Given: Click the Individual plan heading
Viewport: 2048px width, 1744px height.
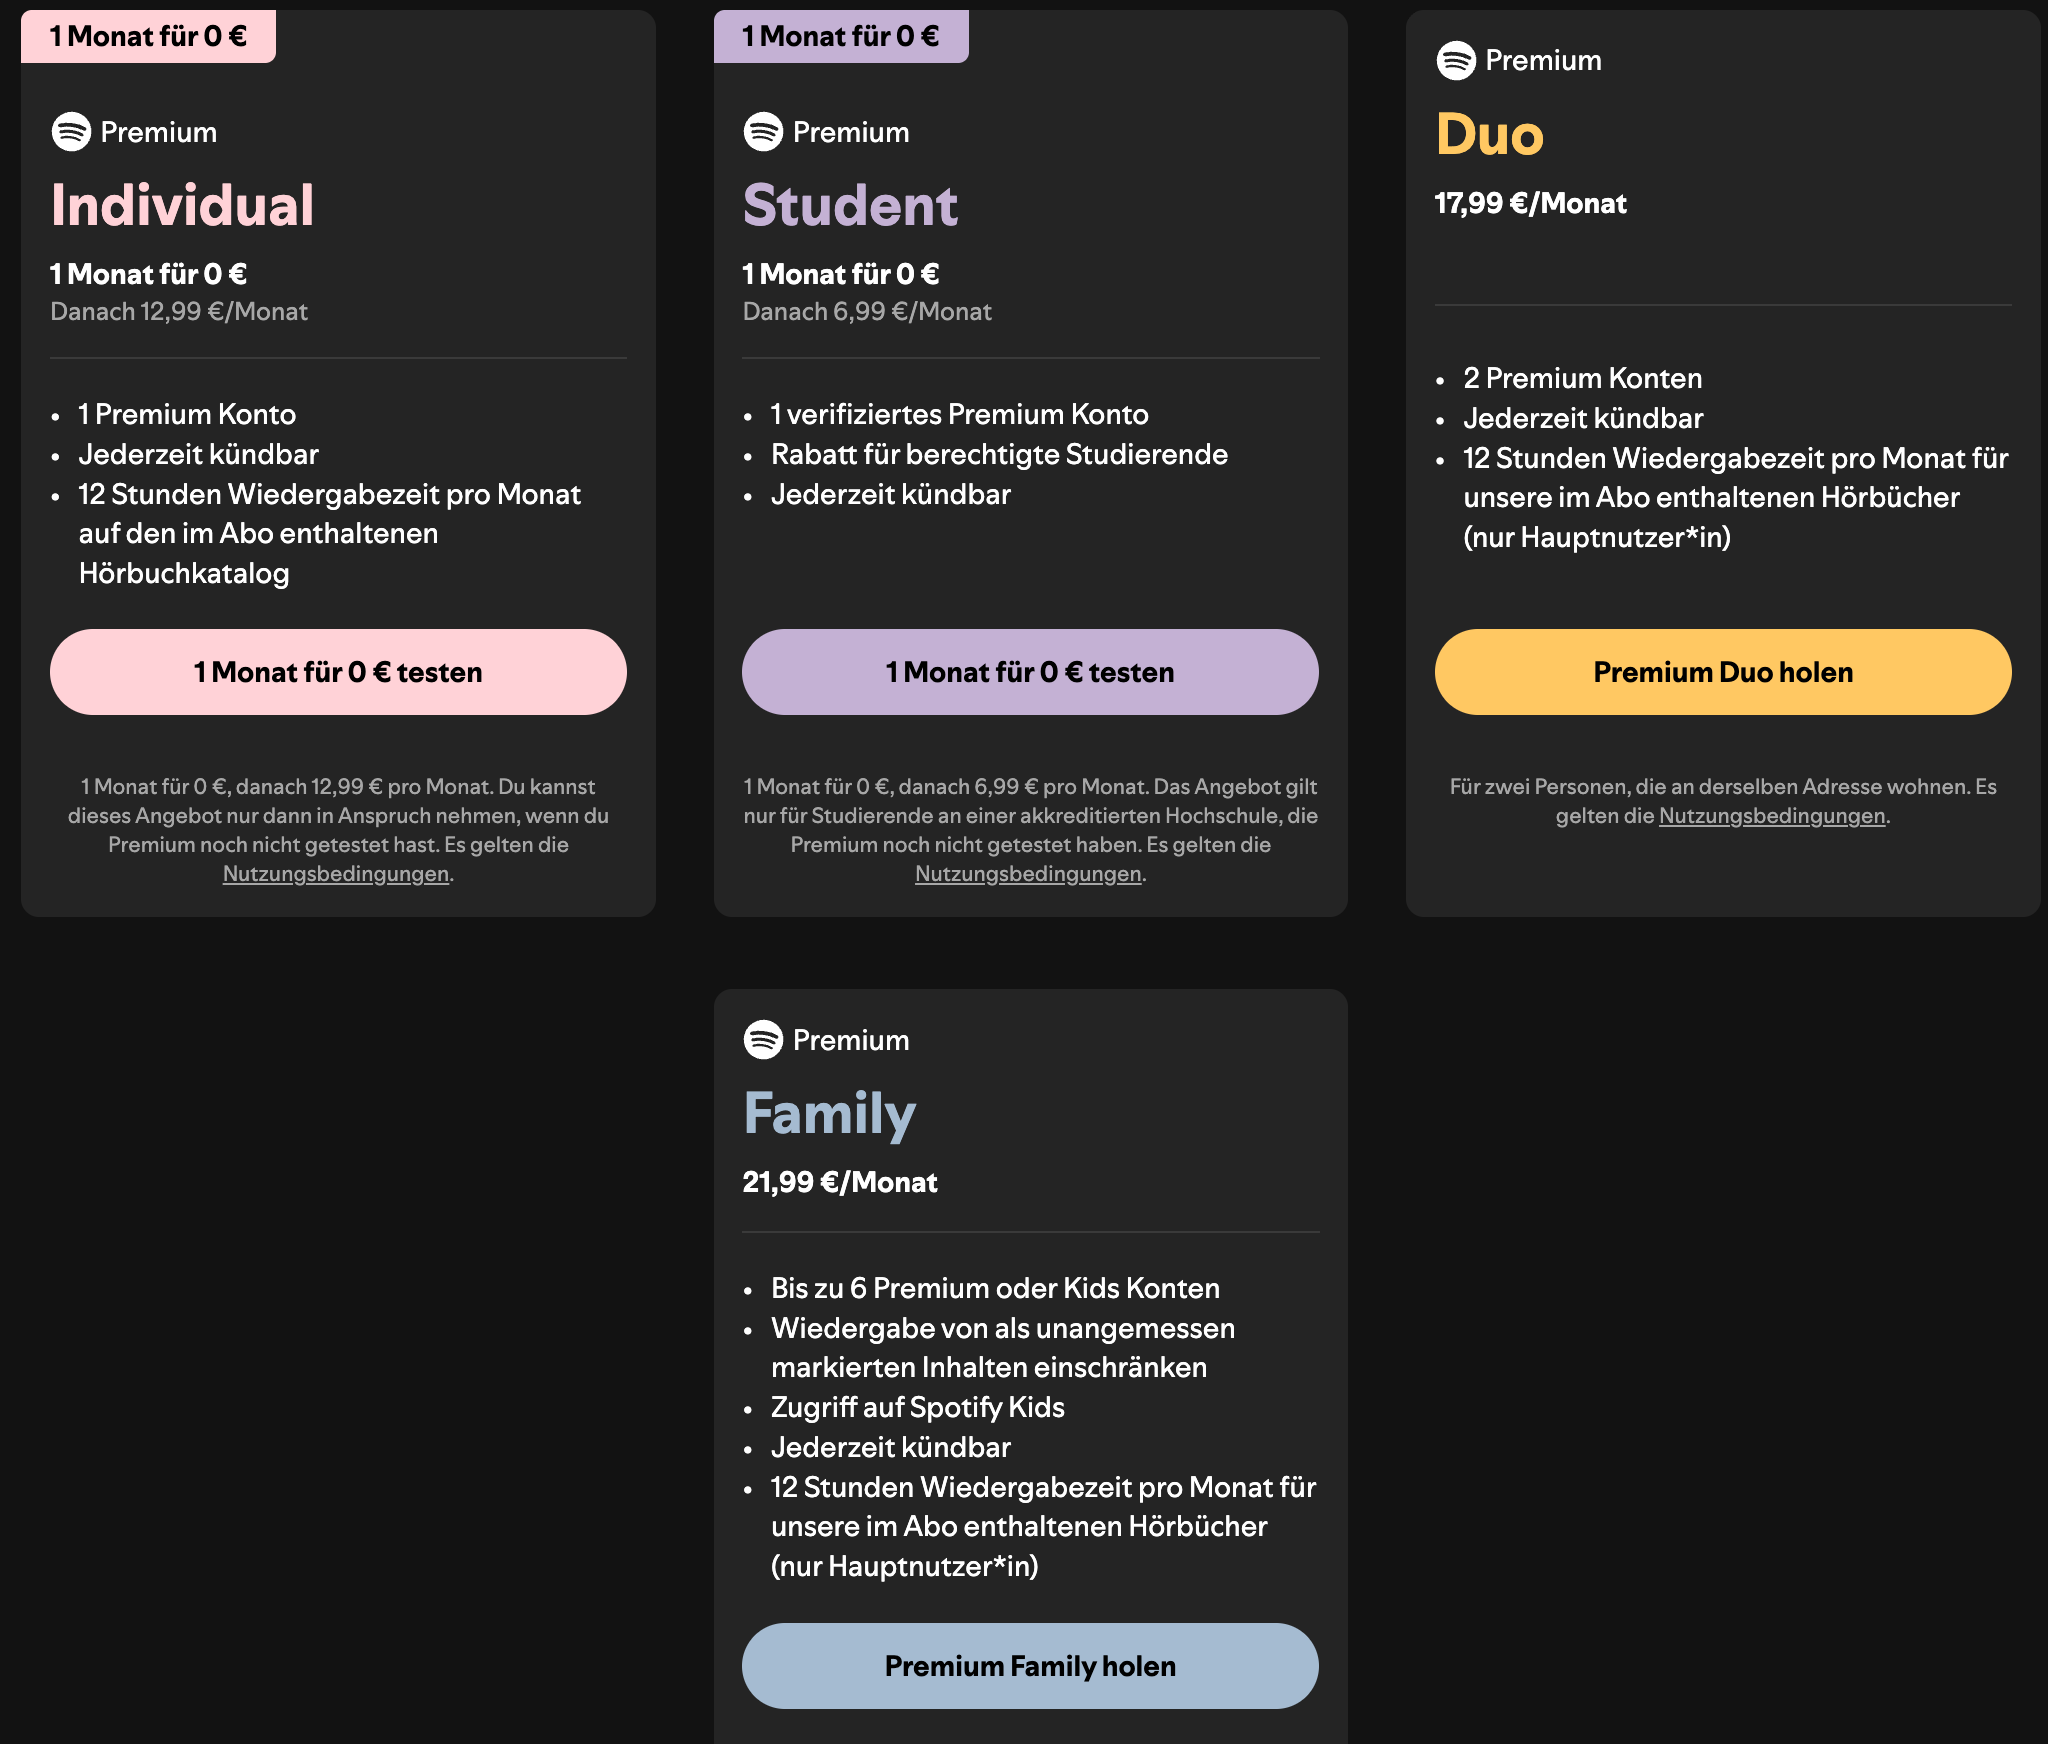Looking at the screenshot, I should point(182,206).
